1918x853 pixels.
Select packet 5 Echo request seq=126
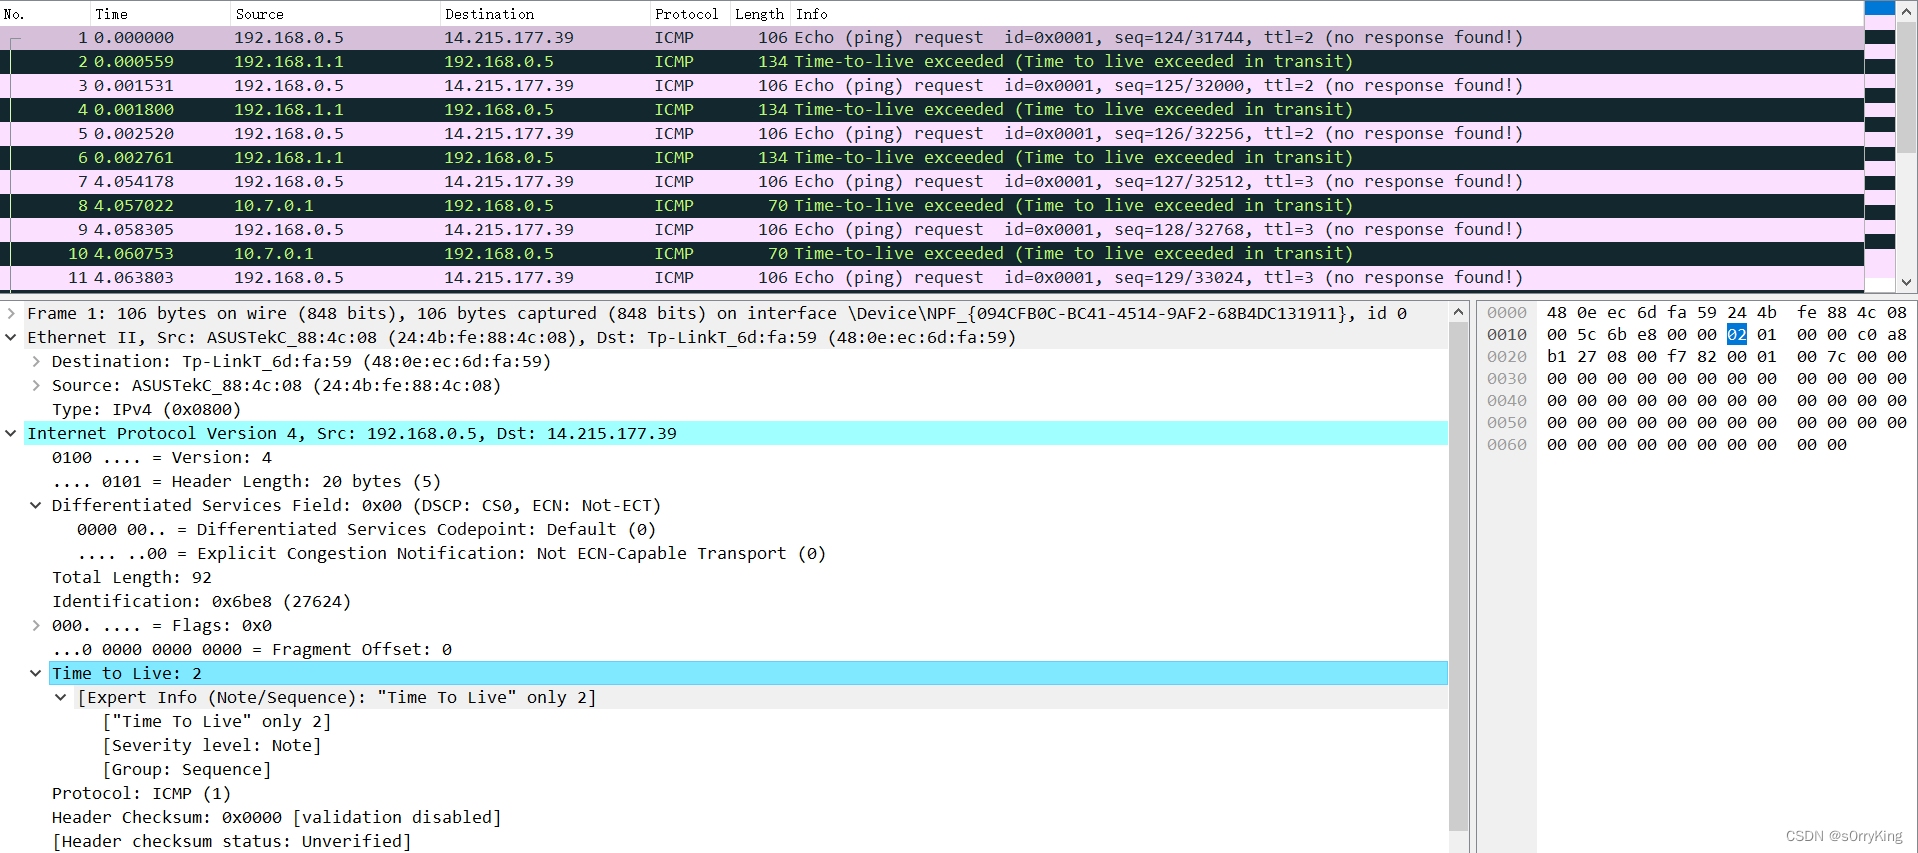point(932,133)
